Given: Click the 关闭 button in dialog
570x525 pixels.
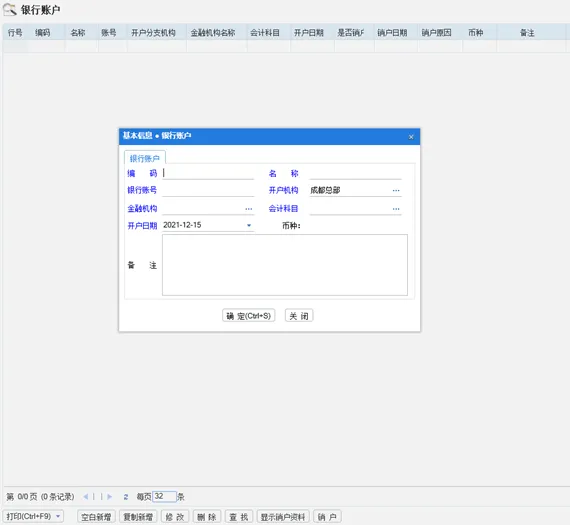Looking at the screenshot, I should click(299, 316).
